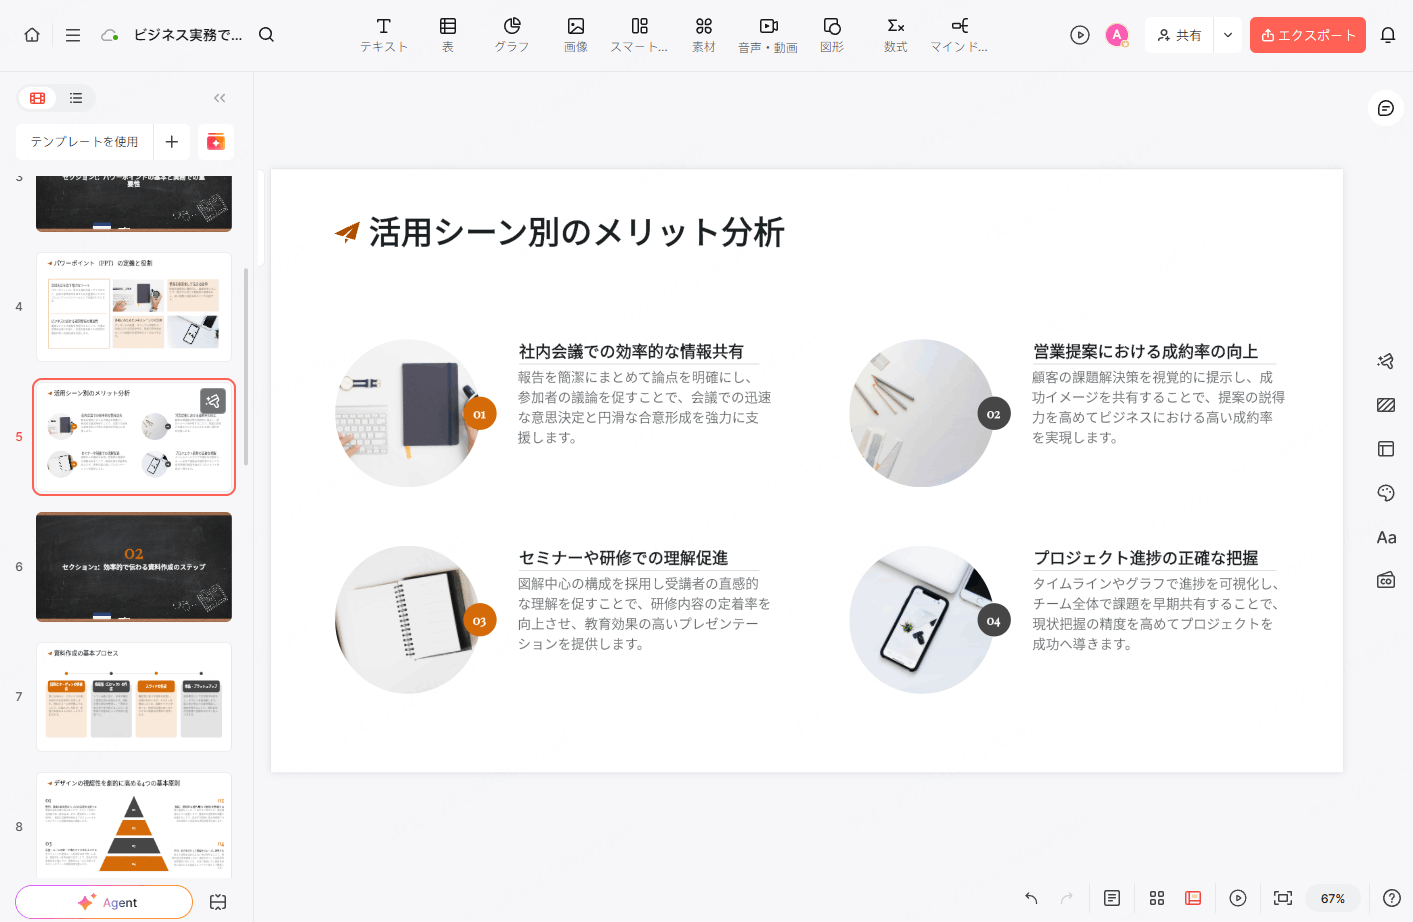
Task: Click the slide panel vertical scrollbar
Action: 246,366
